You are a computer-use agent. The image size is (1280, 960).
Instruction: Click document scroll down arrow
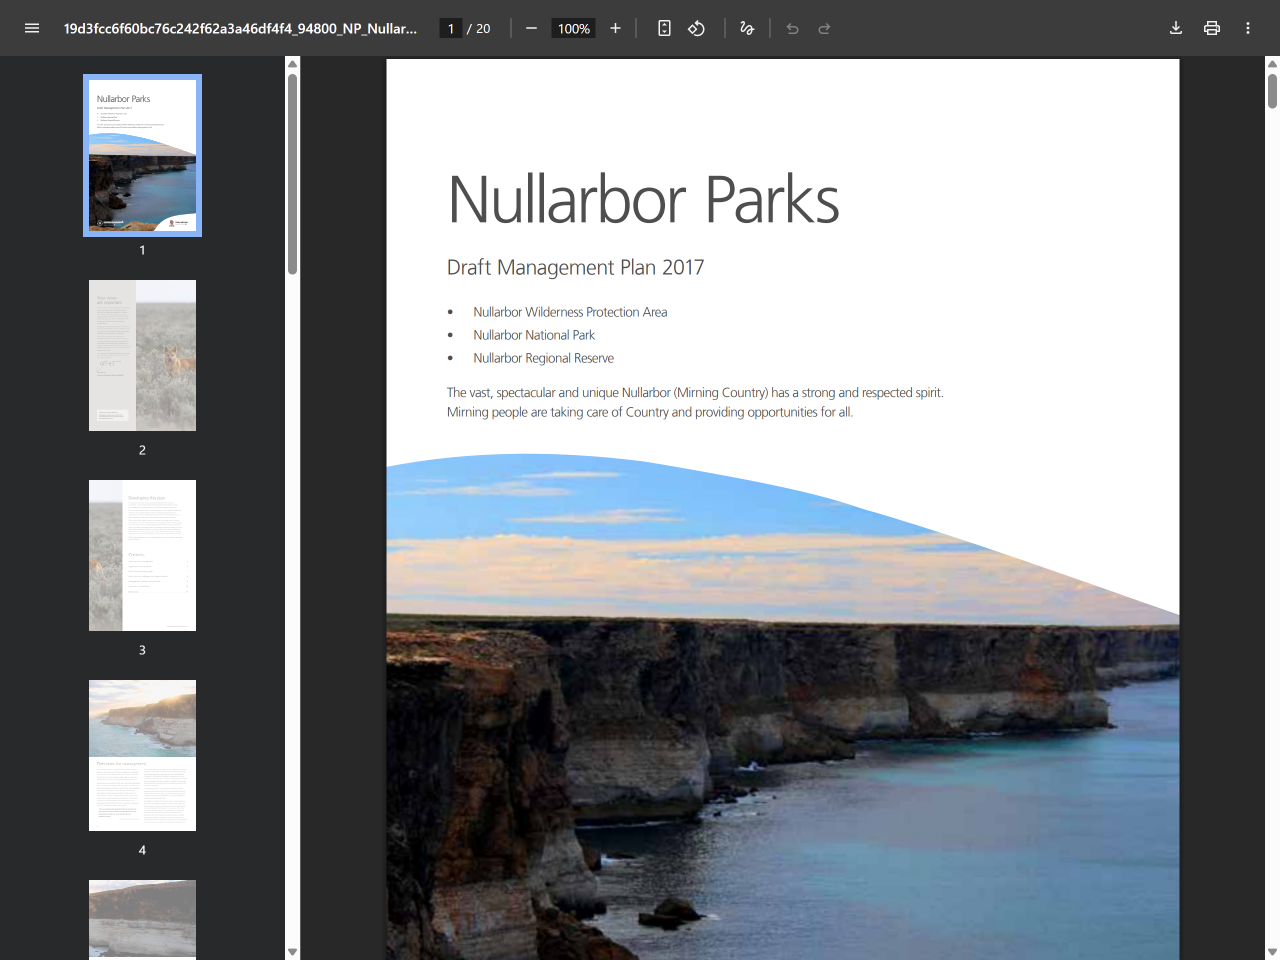click(1272, 951)
